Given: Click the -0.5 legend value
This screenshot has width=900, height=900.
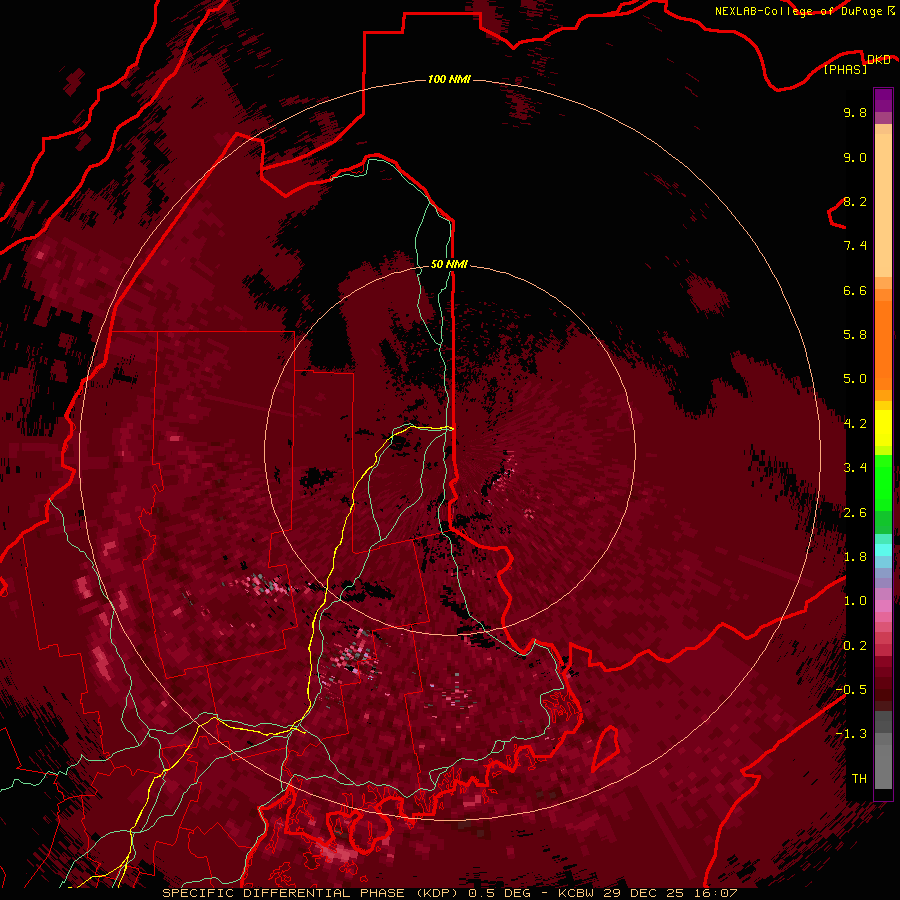Looking at the screenshot, I should point(851,690).
